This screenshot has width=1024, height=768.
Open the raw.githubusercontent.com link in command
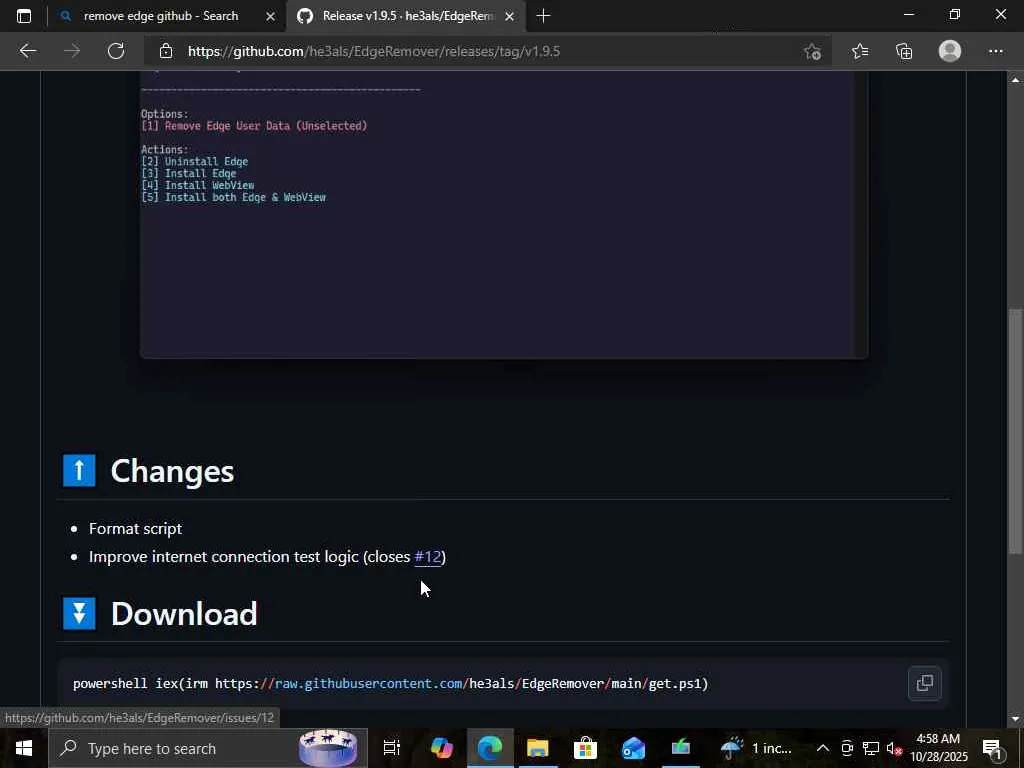369,683
